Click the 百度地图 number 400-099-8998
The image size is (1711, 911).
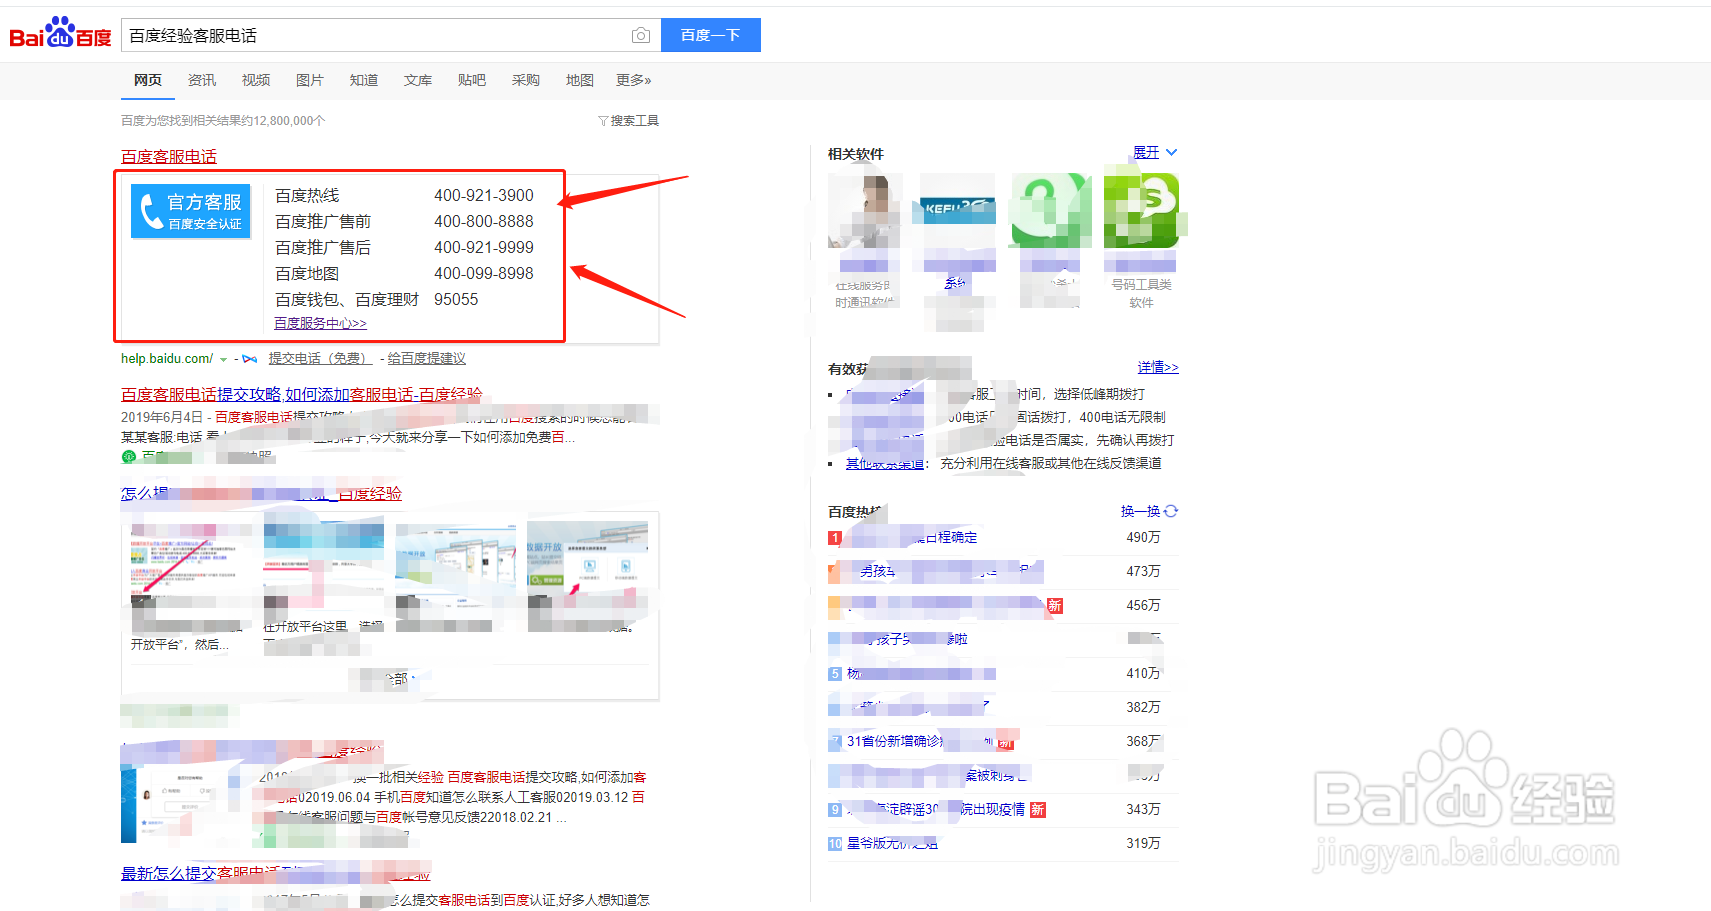[484, 273]
